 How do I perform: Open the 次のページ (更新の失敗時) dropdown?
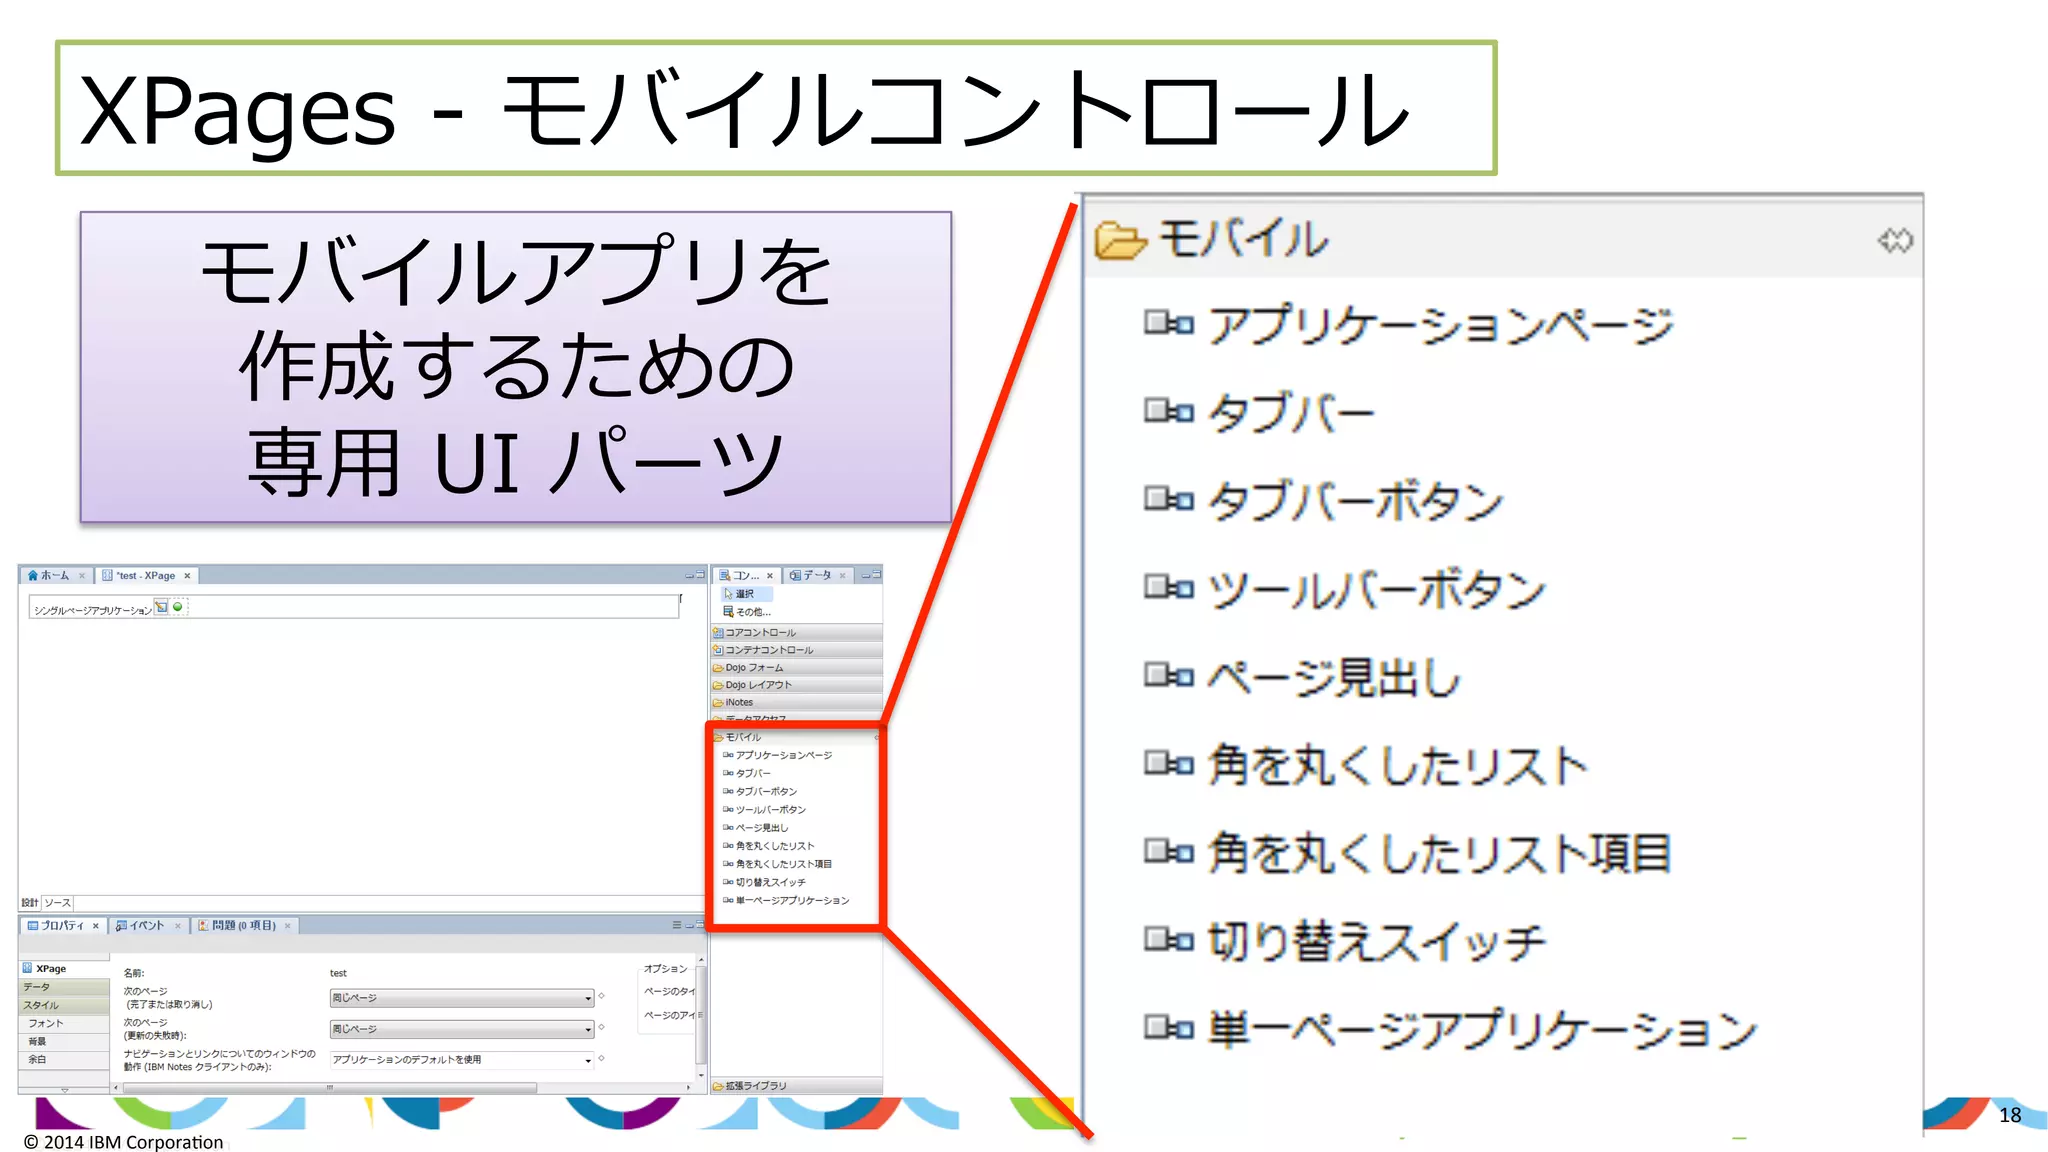[x=462, y=1029]
